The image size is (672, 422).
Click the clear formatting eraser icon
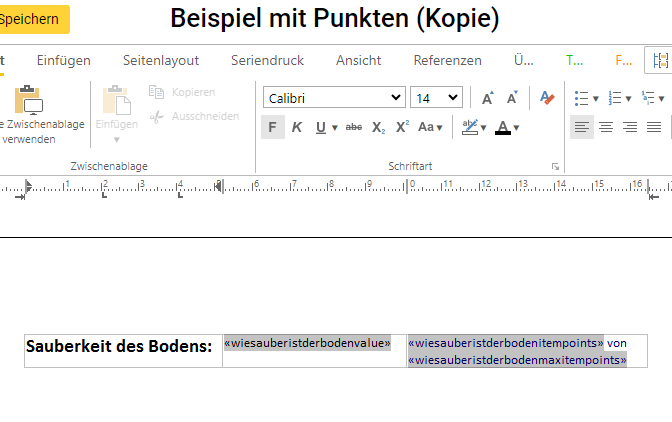pyautogui.click(x=546, y=98)
